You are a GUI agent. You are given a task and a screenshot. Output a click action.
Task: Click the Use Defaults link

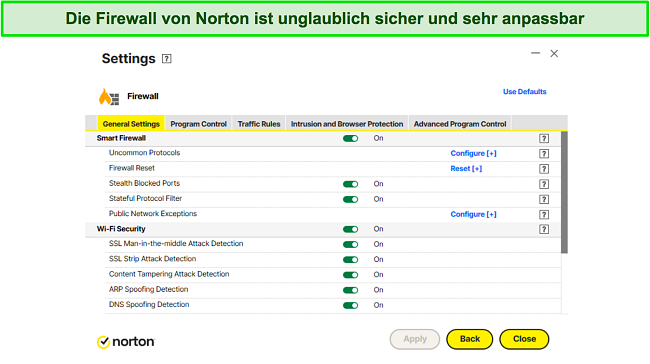[524, 92]
